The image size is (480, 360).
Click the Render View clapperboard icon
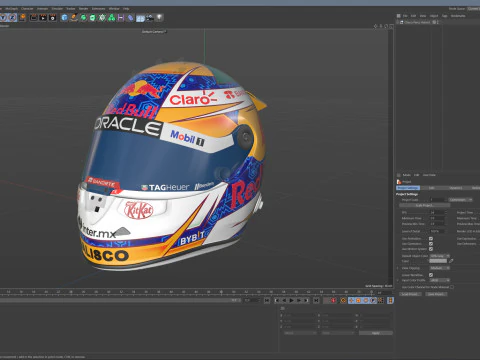pos(34,17)
